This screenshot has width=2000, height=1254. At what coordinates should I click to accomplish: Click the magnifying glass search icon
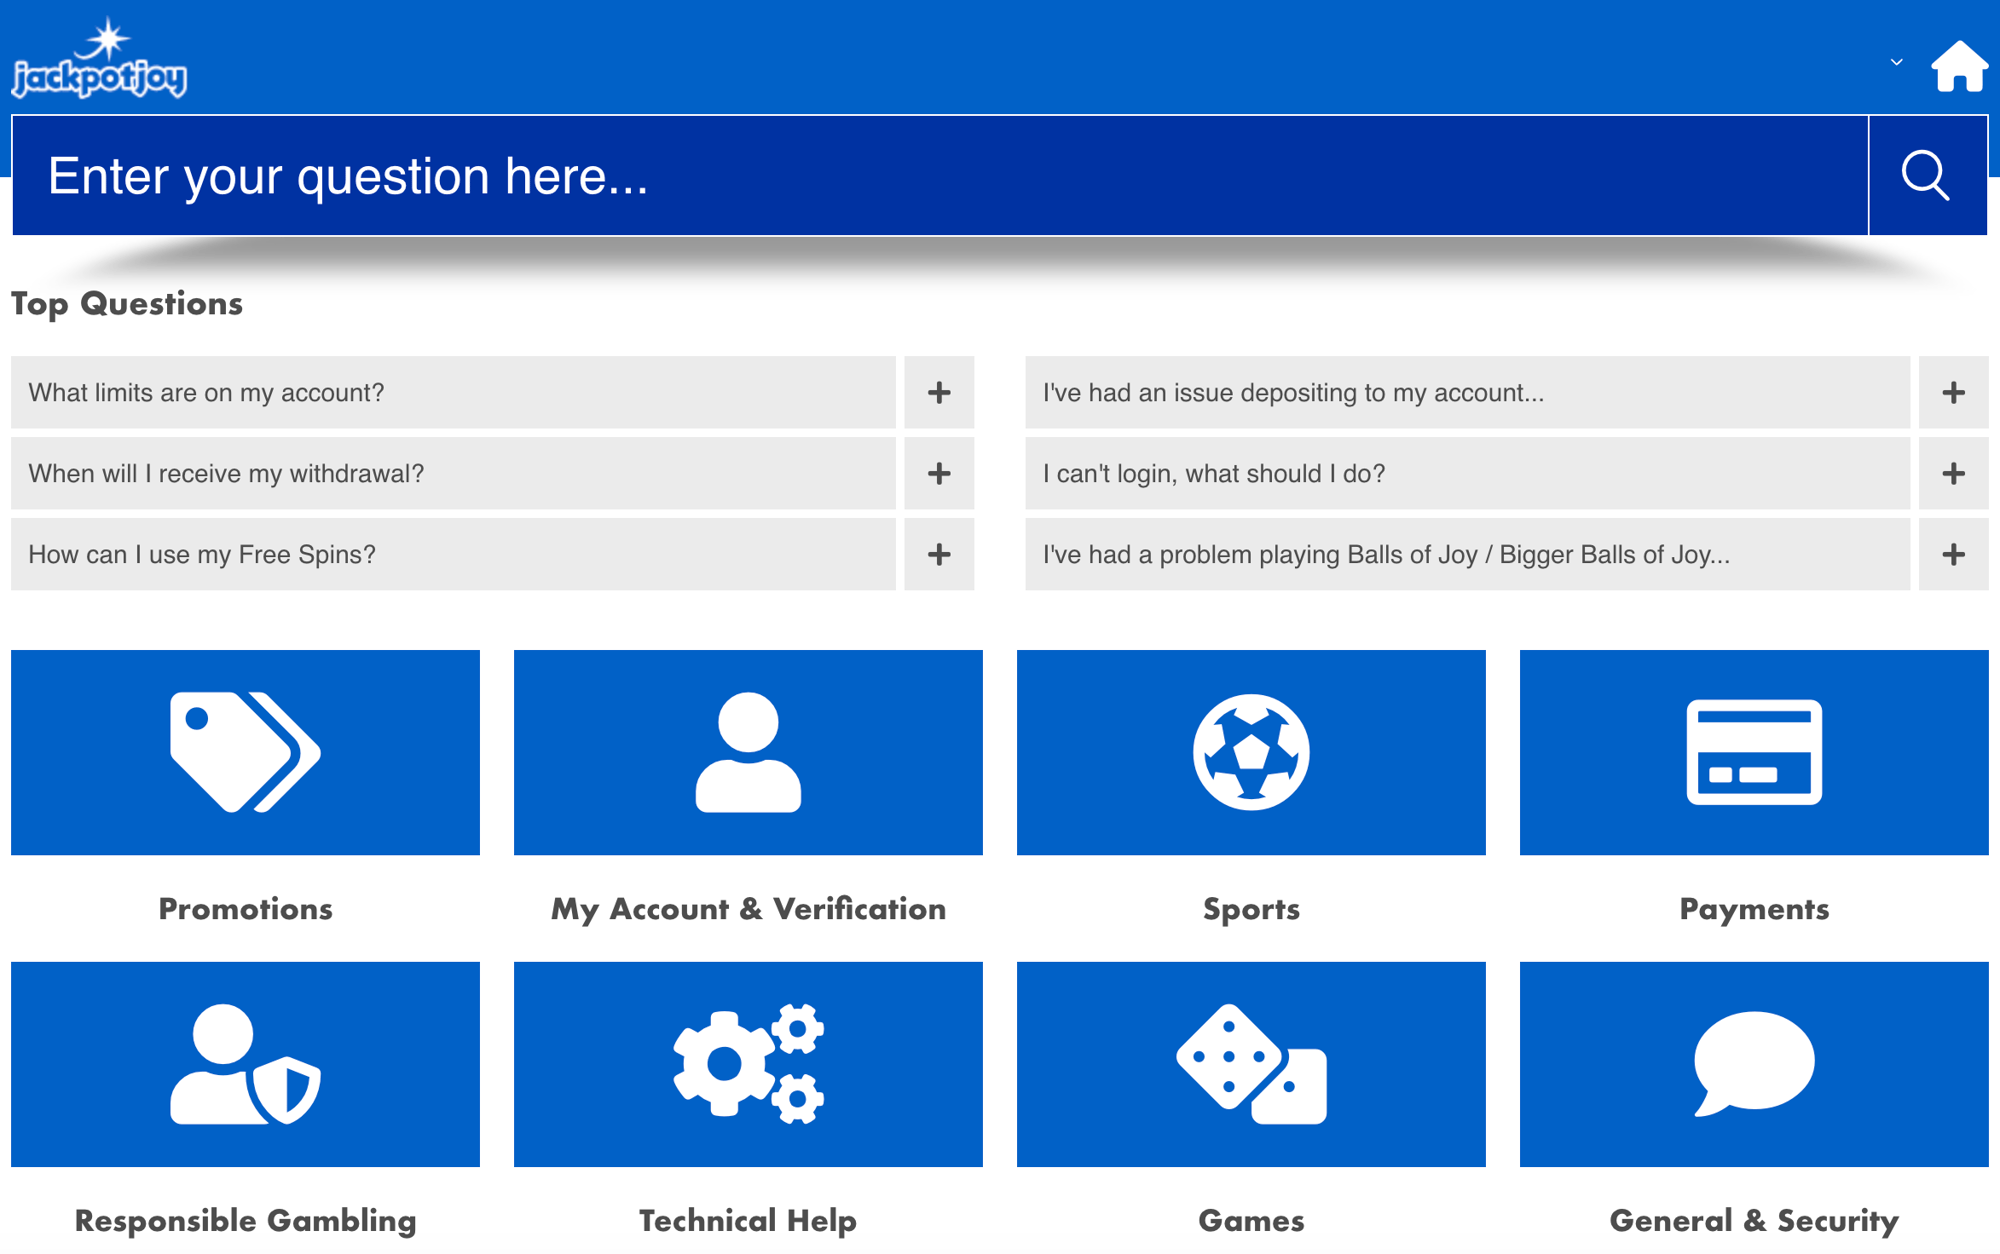tap(1926, 176)
